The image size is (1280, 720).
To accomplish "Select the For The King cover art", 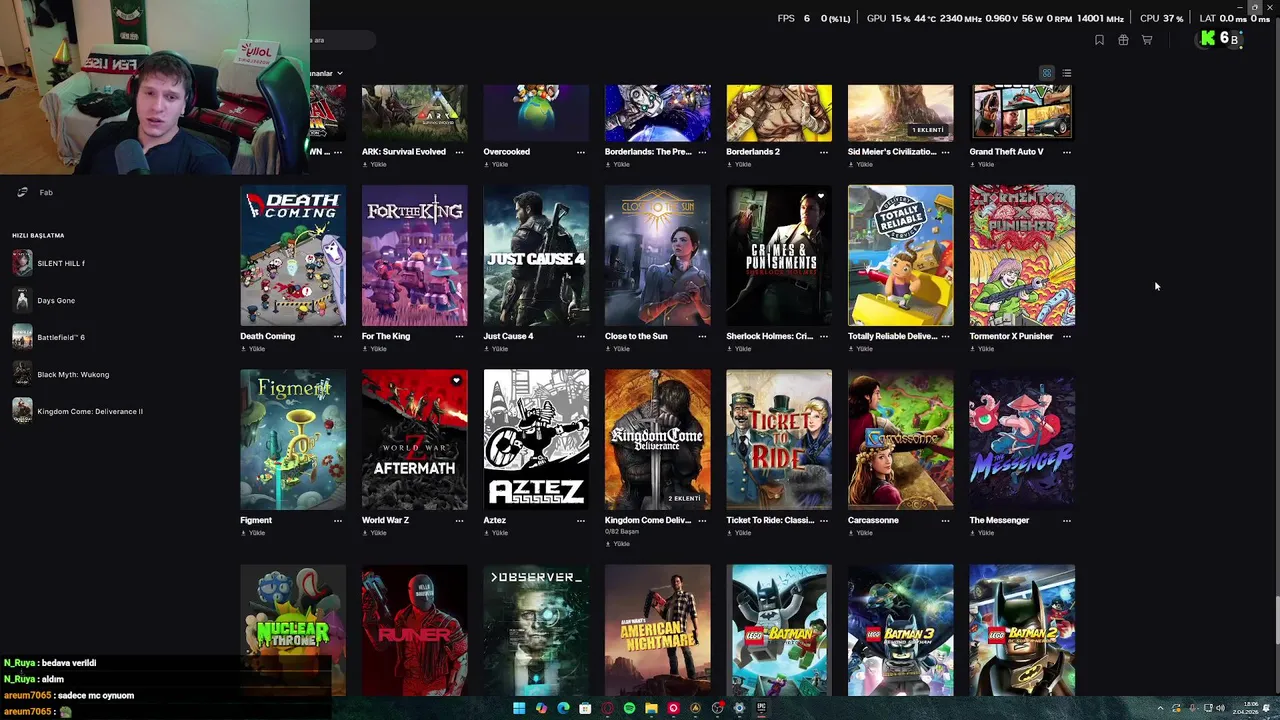I will (414, 255).
